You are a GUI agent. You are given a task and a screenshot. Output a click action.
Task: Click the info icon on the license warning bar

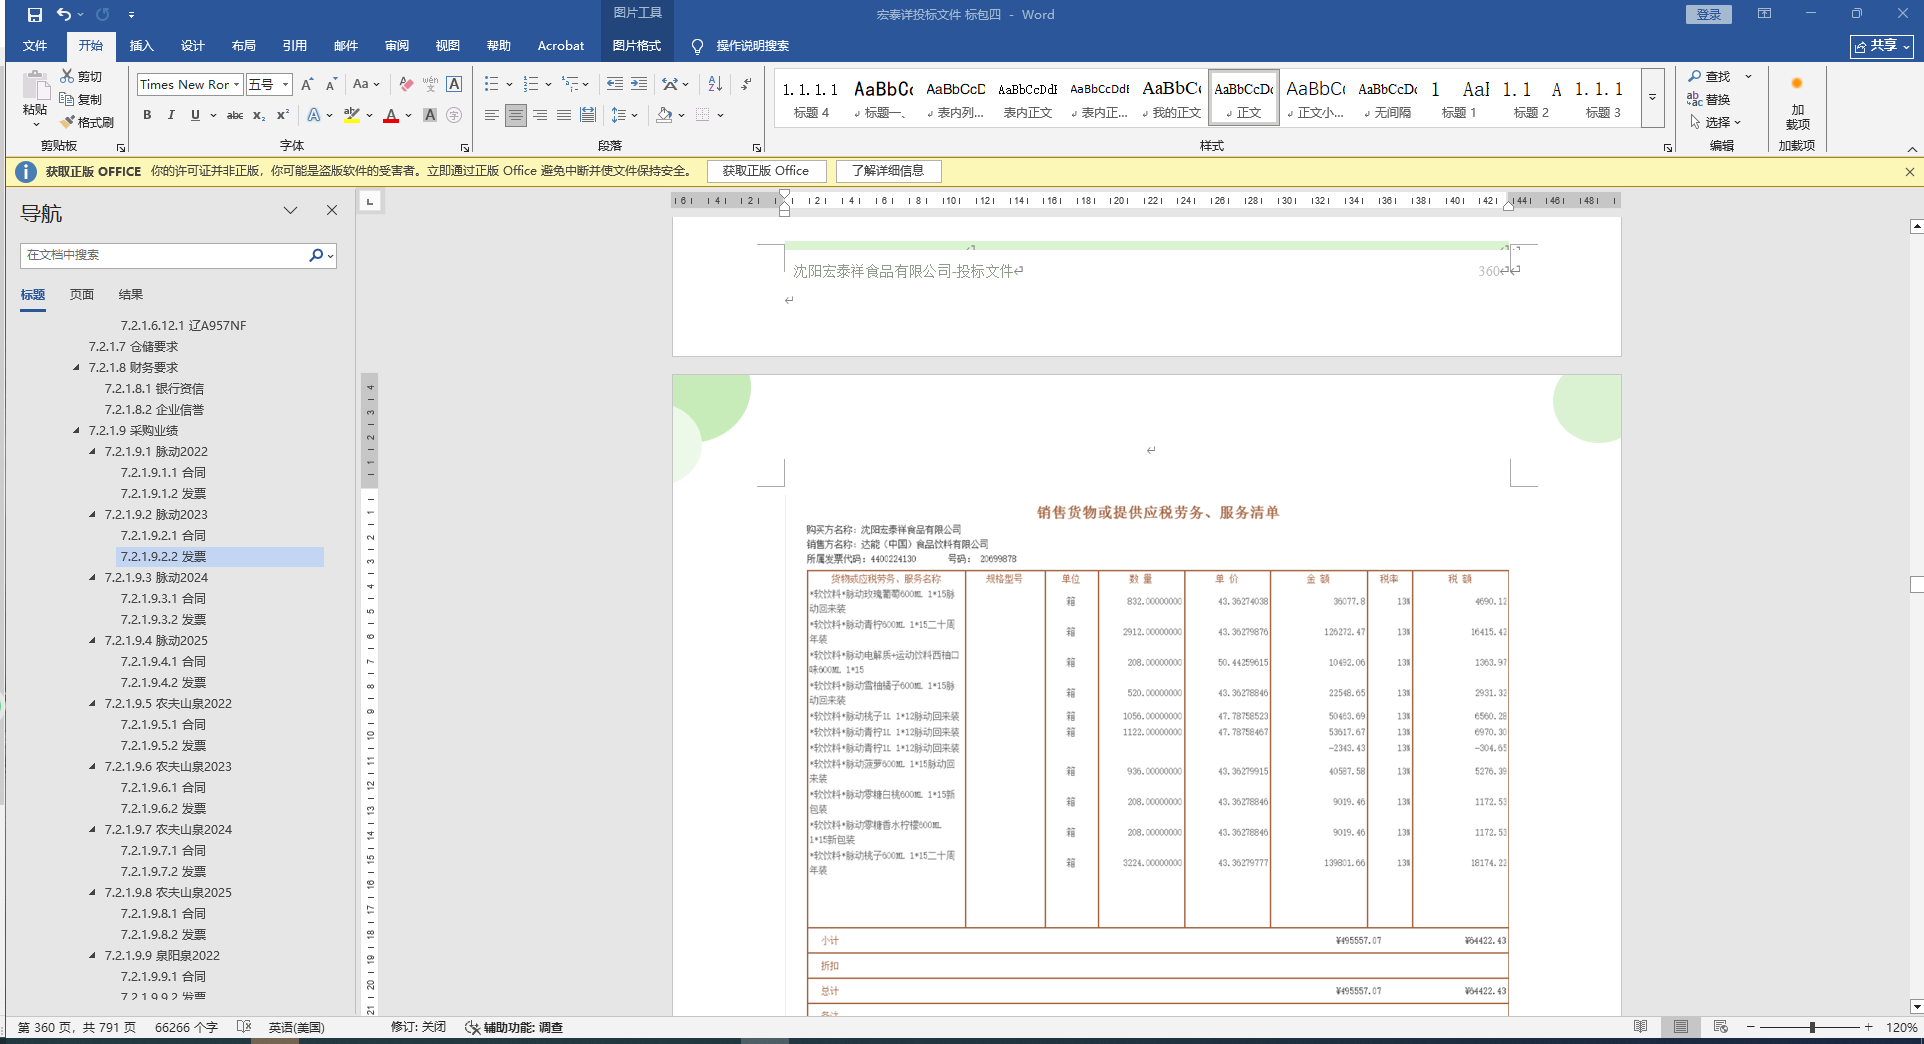click(26, 172)
